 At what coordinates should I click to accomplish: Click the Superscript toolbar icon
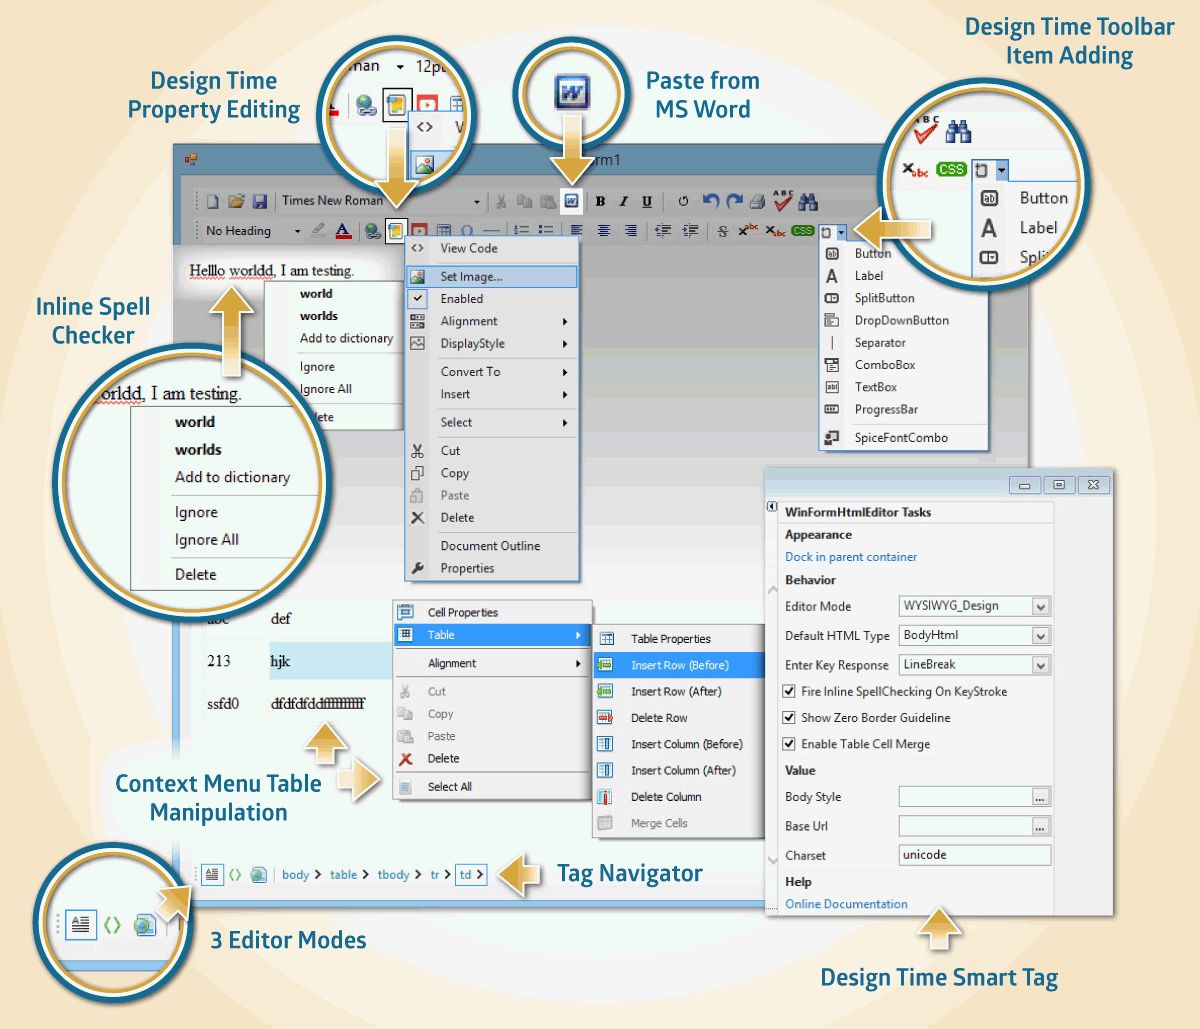(x=748, y=231)
